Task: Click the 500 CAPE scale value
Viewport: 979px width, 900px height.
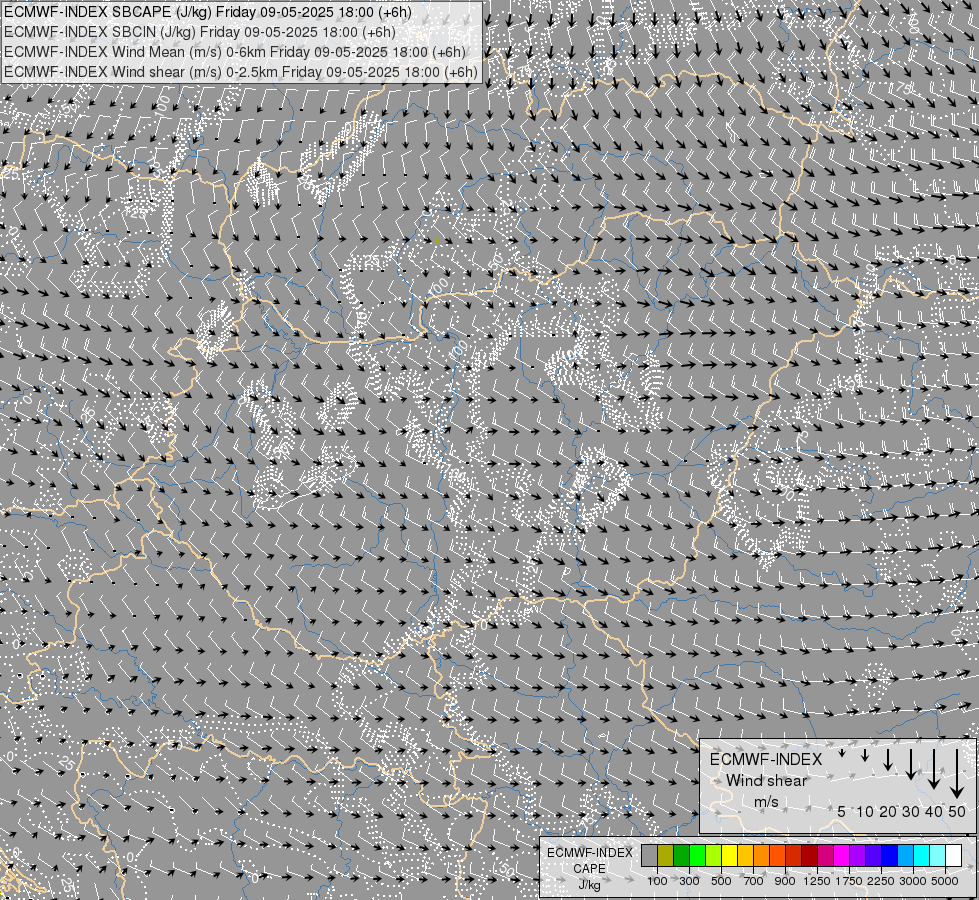Action: pos(721,881)
